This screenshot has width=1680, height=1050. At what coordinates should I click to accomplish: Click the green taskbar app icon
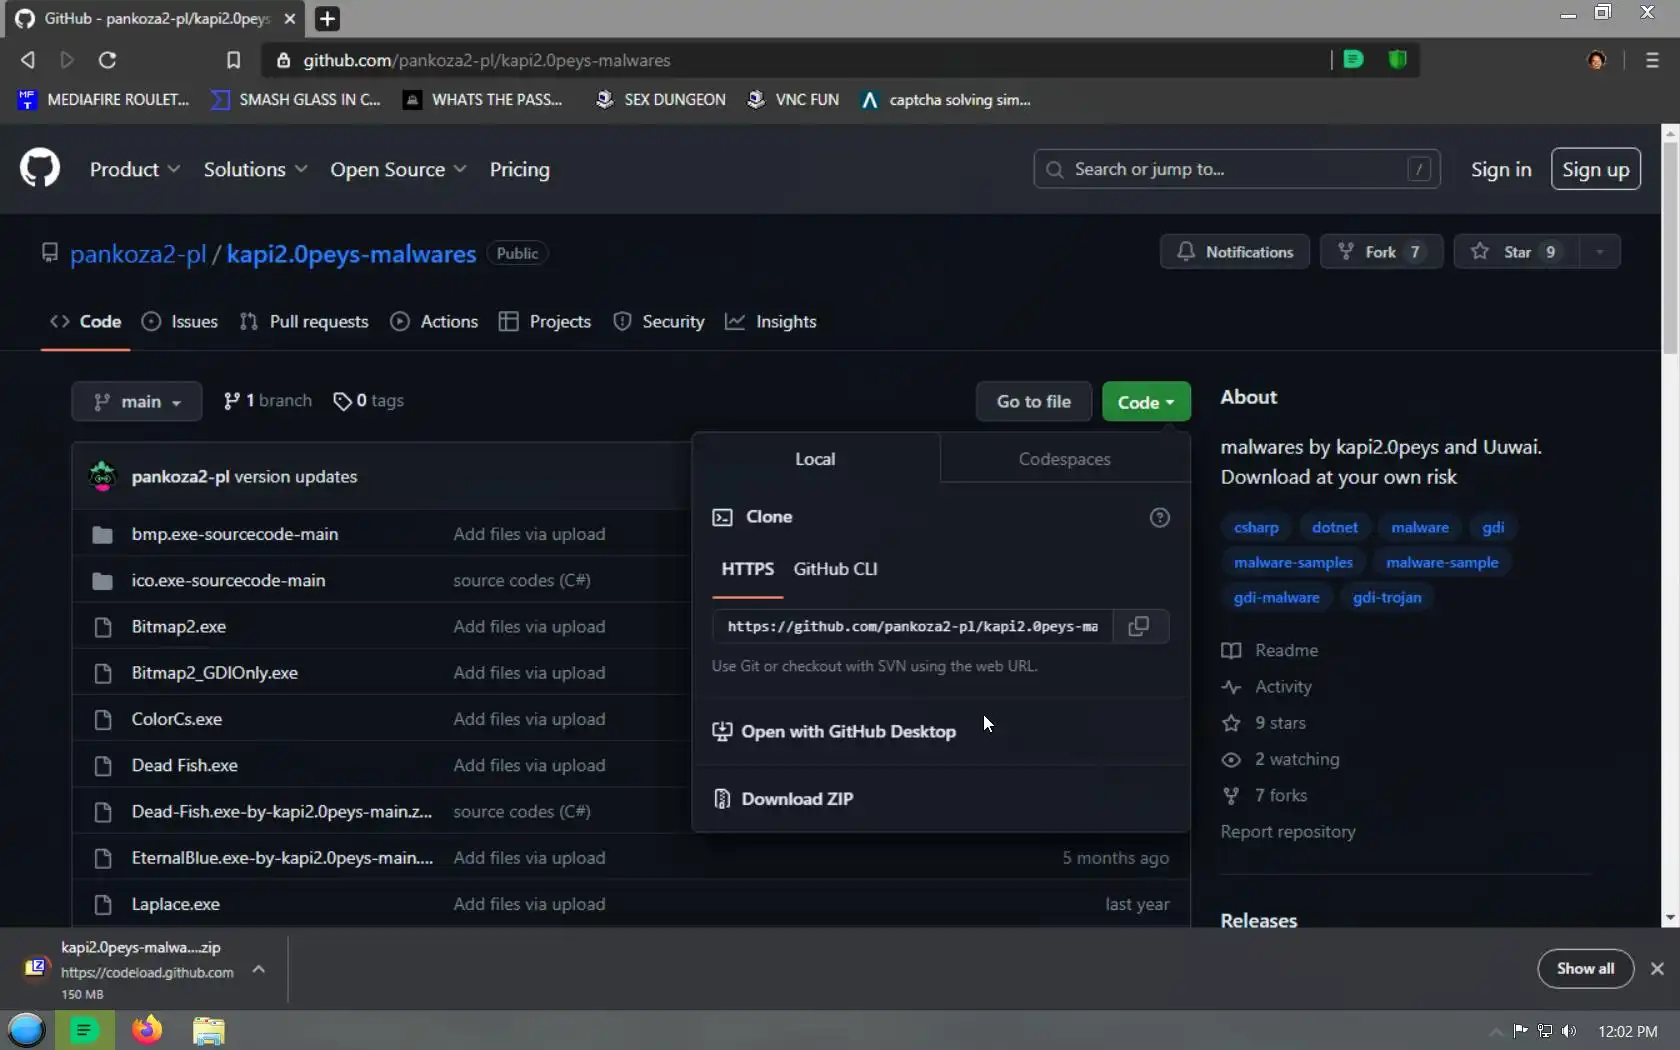pyautogui.click(x=84, y=1030)
